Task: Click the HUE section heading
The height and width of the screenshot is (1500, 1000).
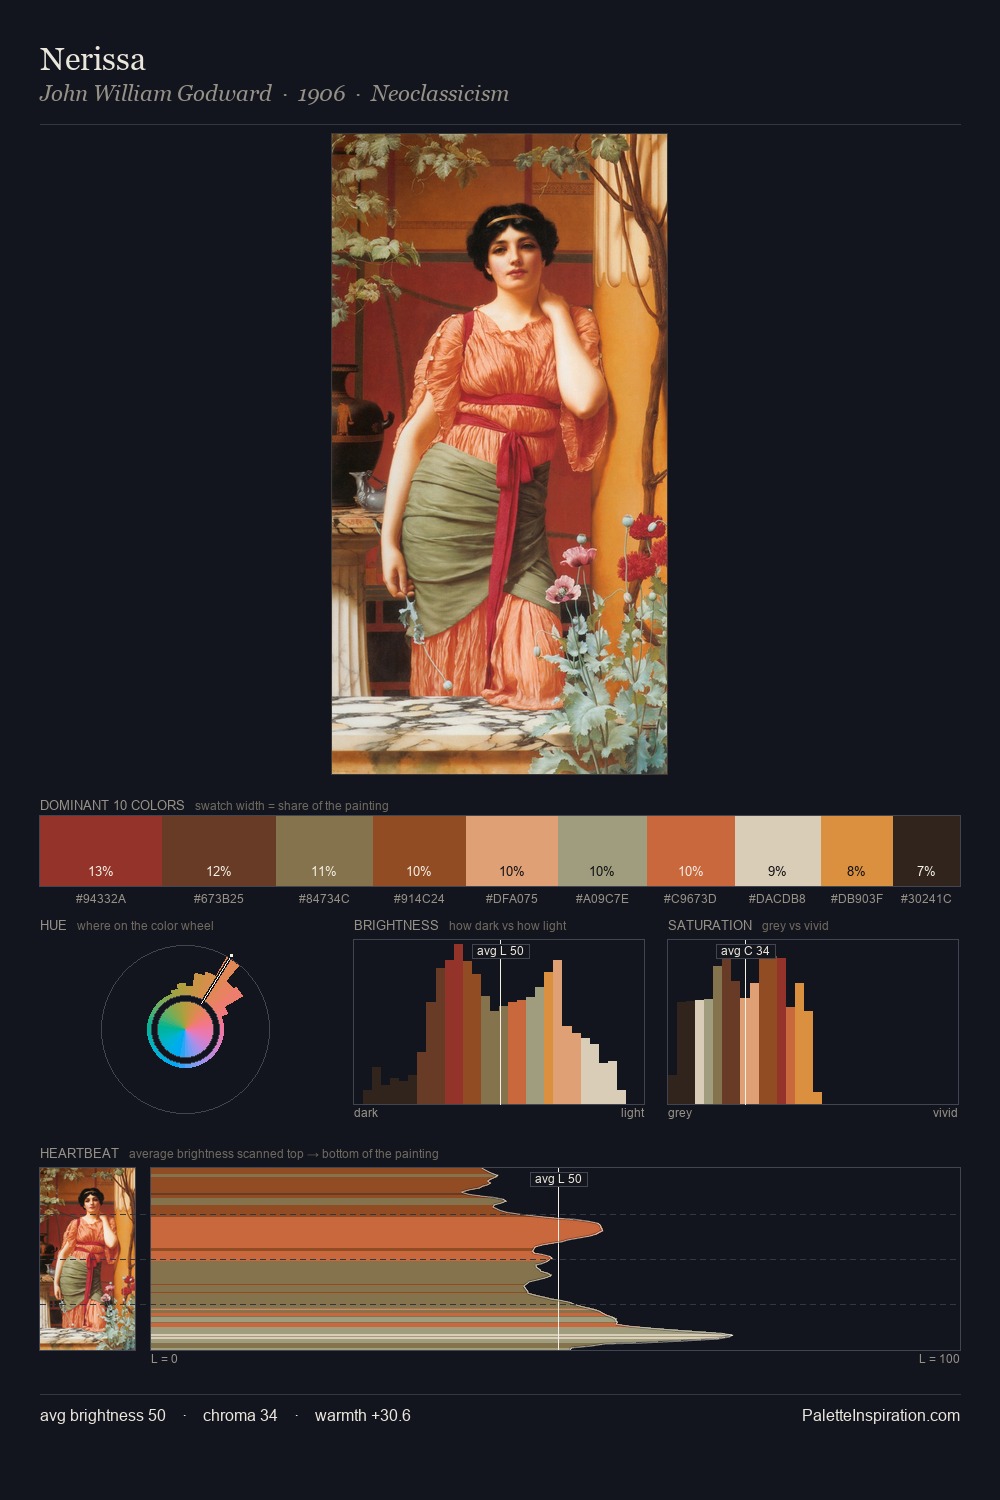Action: pyautogui.click(x=53, y=925)
